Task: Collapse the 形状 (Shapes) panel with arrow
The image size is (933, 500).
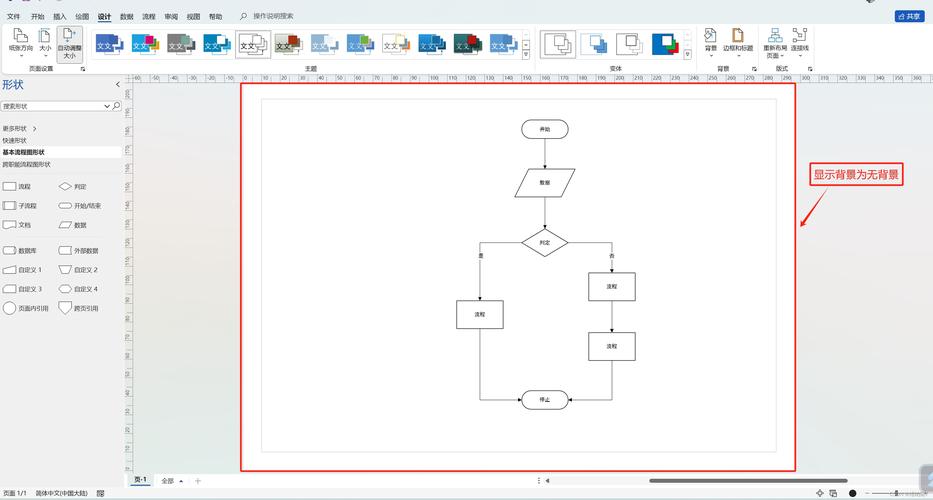Action: (117, 85)
